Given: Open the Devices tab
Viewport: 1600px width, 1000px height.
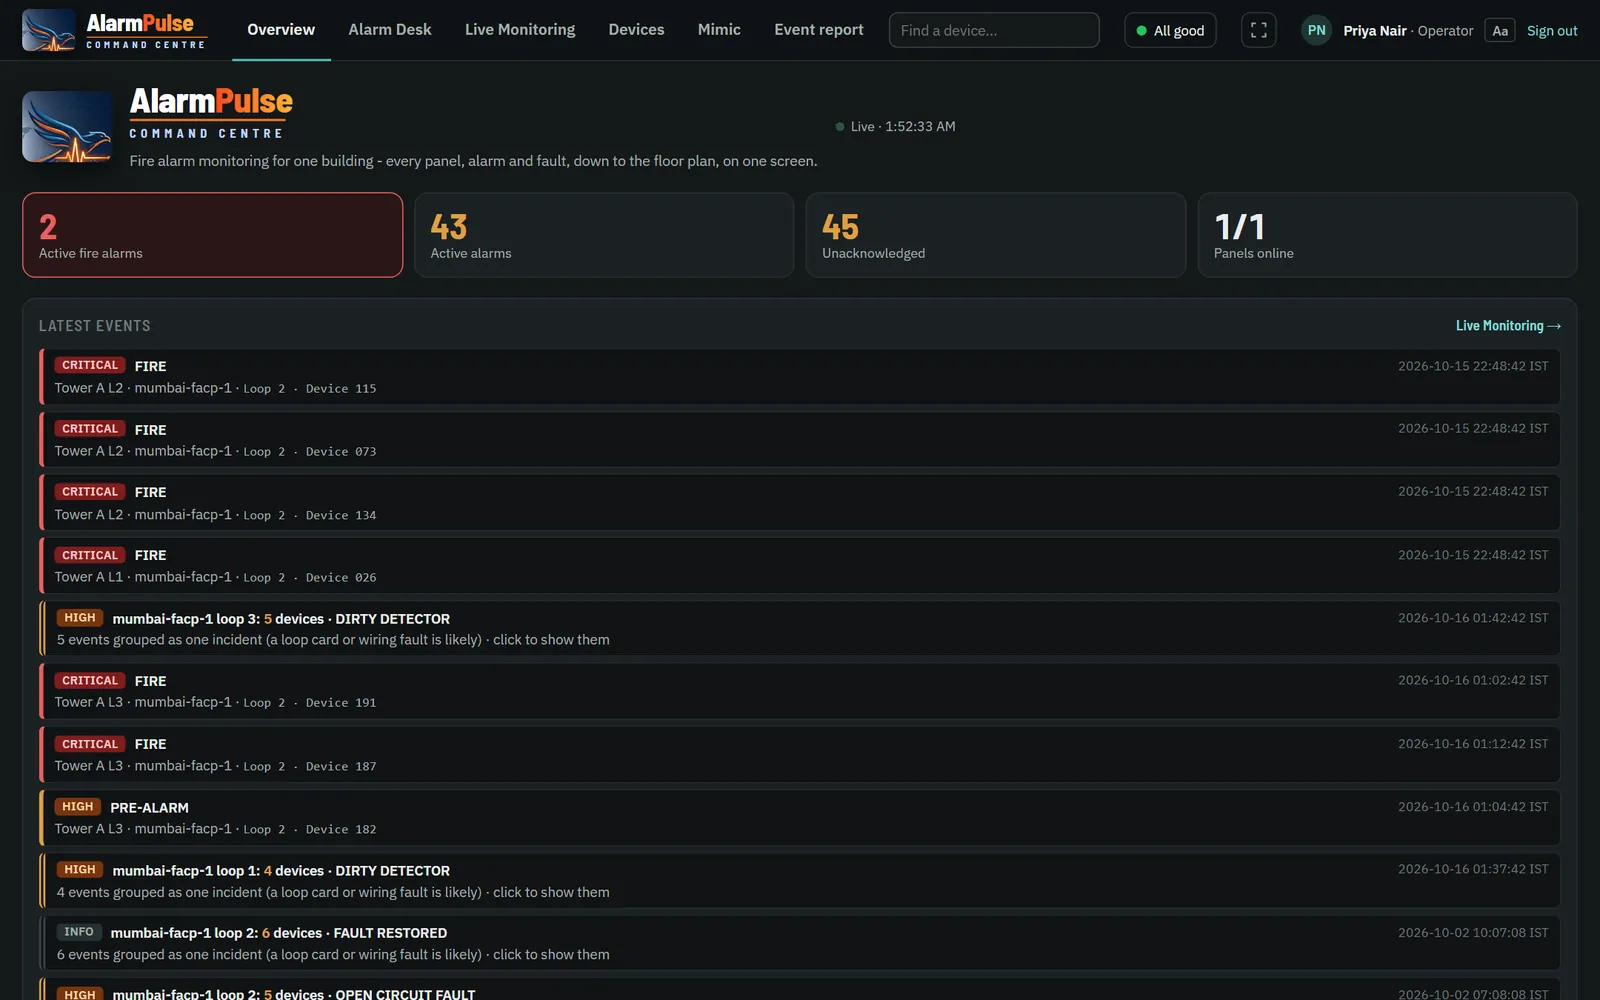Looking at the screenshot, I should [636, 30].
